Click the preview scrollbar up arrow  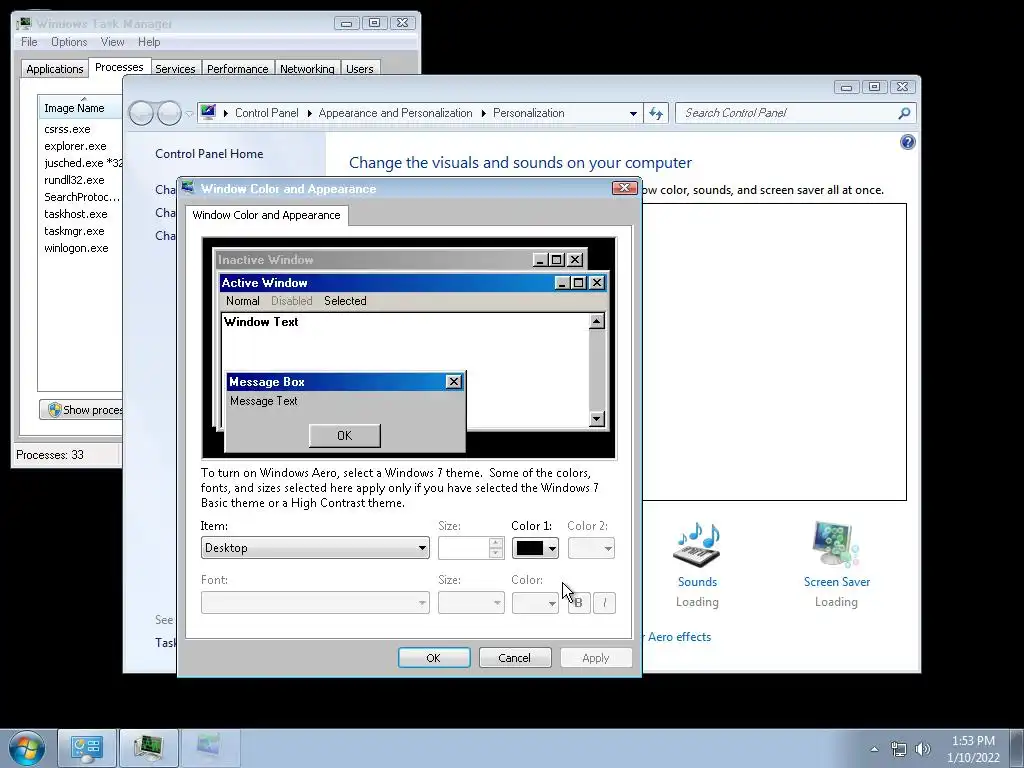click(596, 321)
